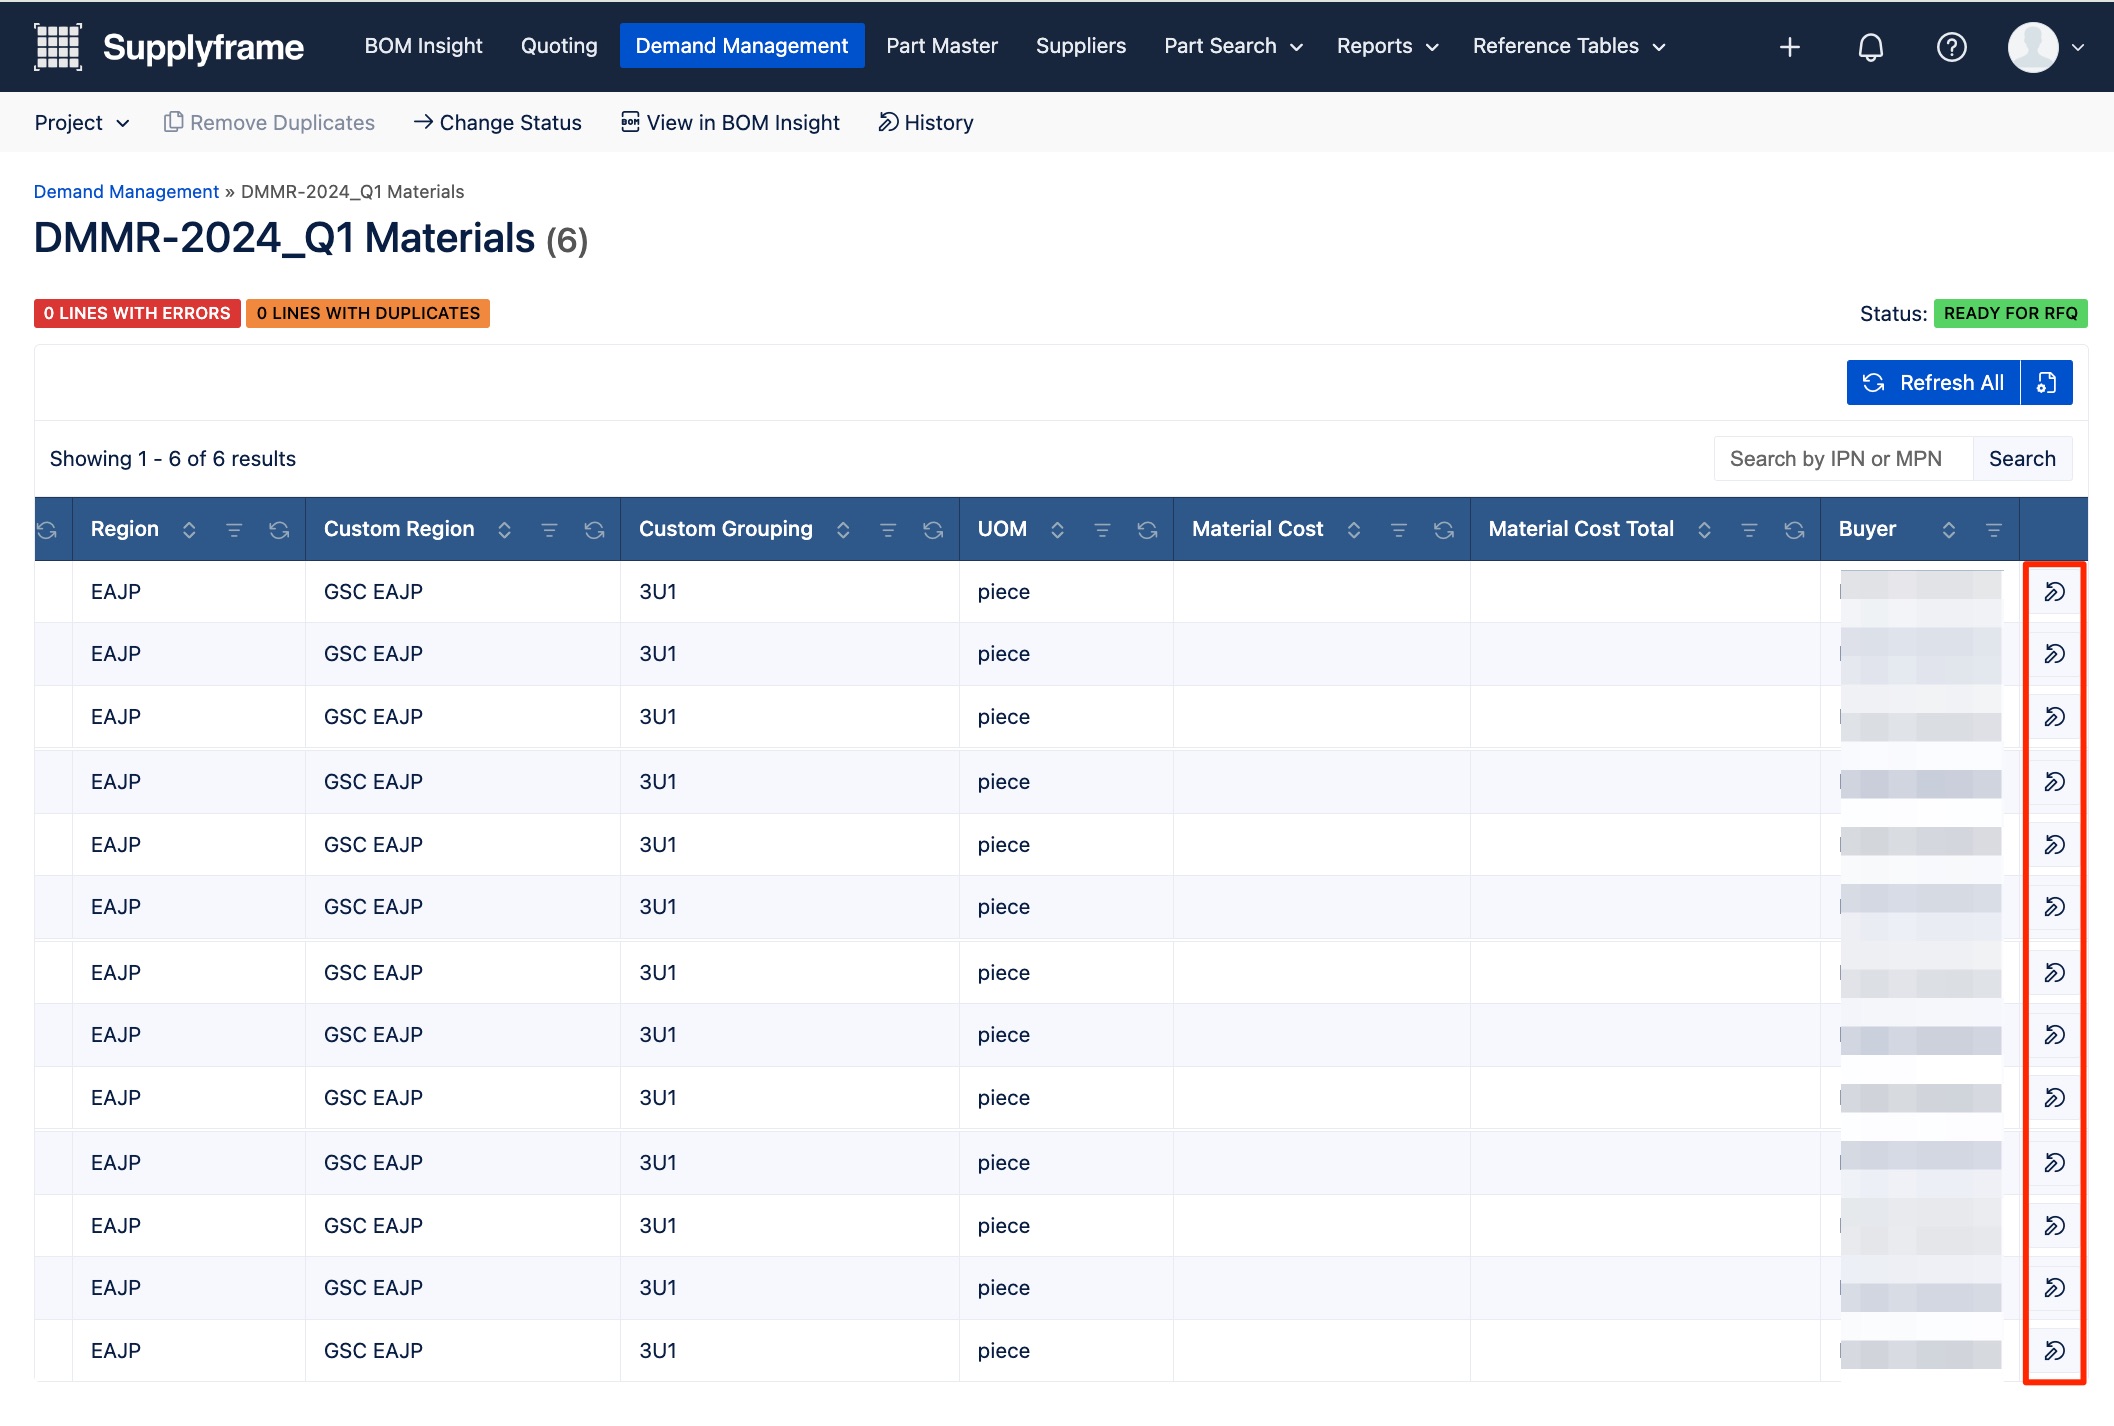Viewport: 2114px width, 1426px height.
Task: Filter the Material Cost column
Action: click(1398, 530)
